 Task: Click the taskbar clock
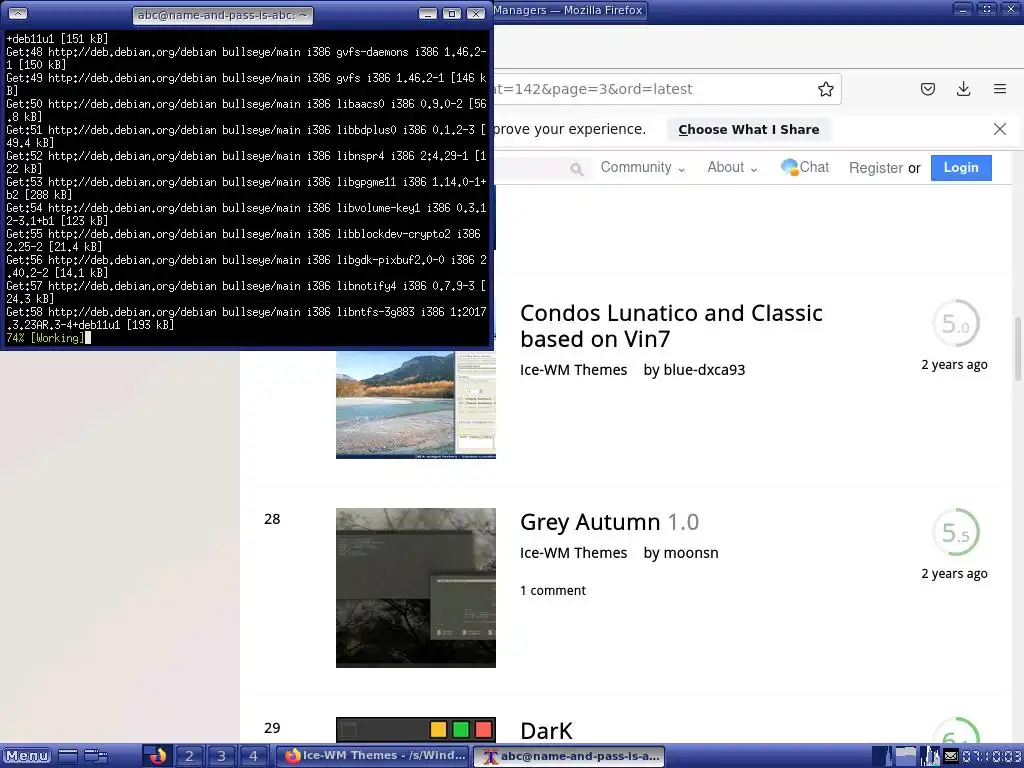click(991, 756)
